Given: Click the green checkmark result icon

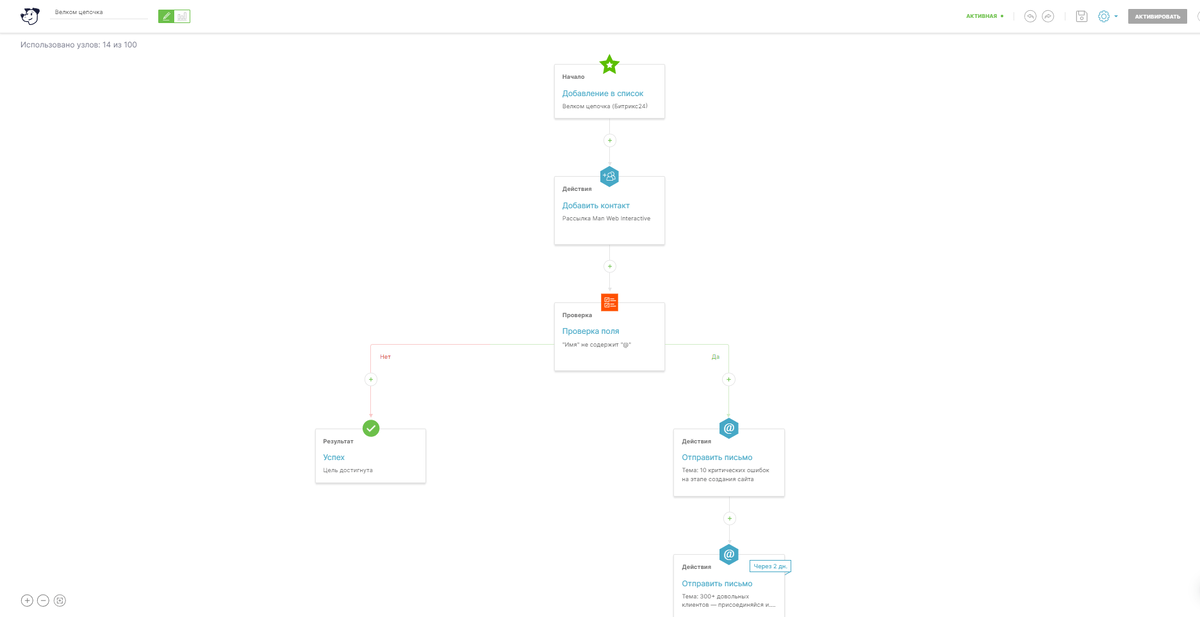Looking at the screenshot, I should click(x=371, y=428).
